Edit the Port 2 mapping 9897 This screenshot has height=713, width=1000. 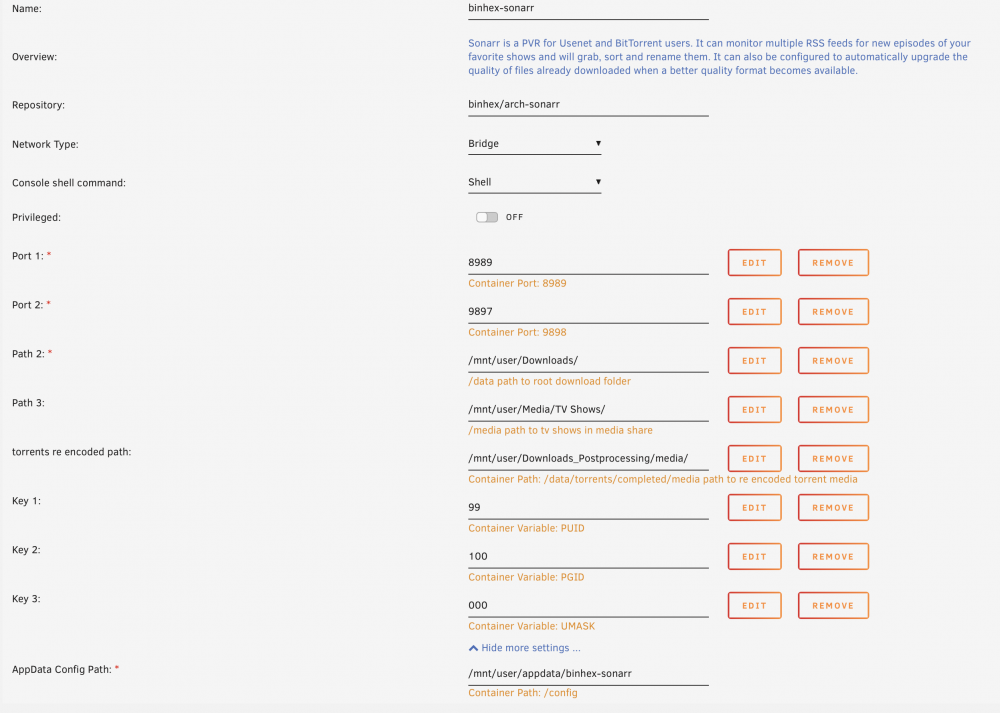(754, 312)
